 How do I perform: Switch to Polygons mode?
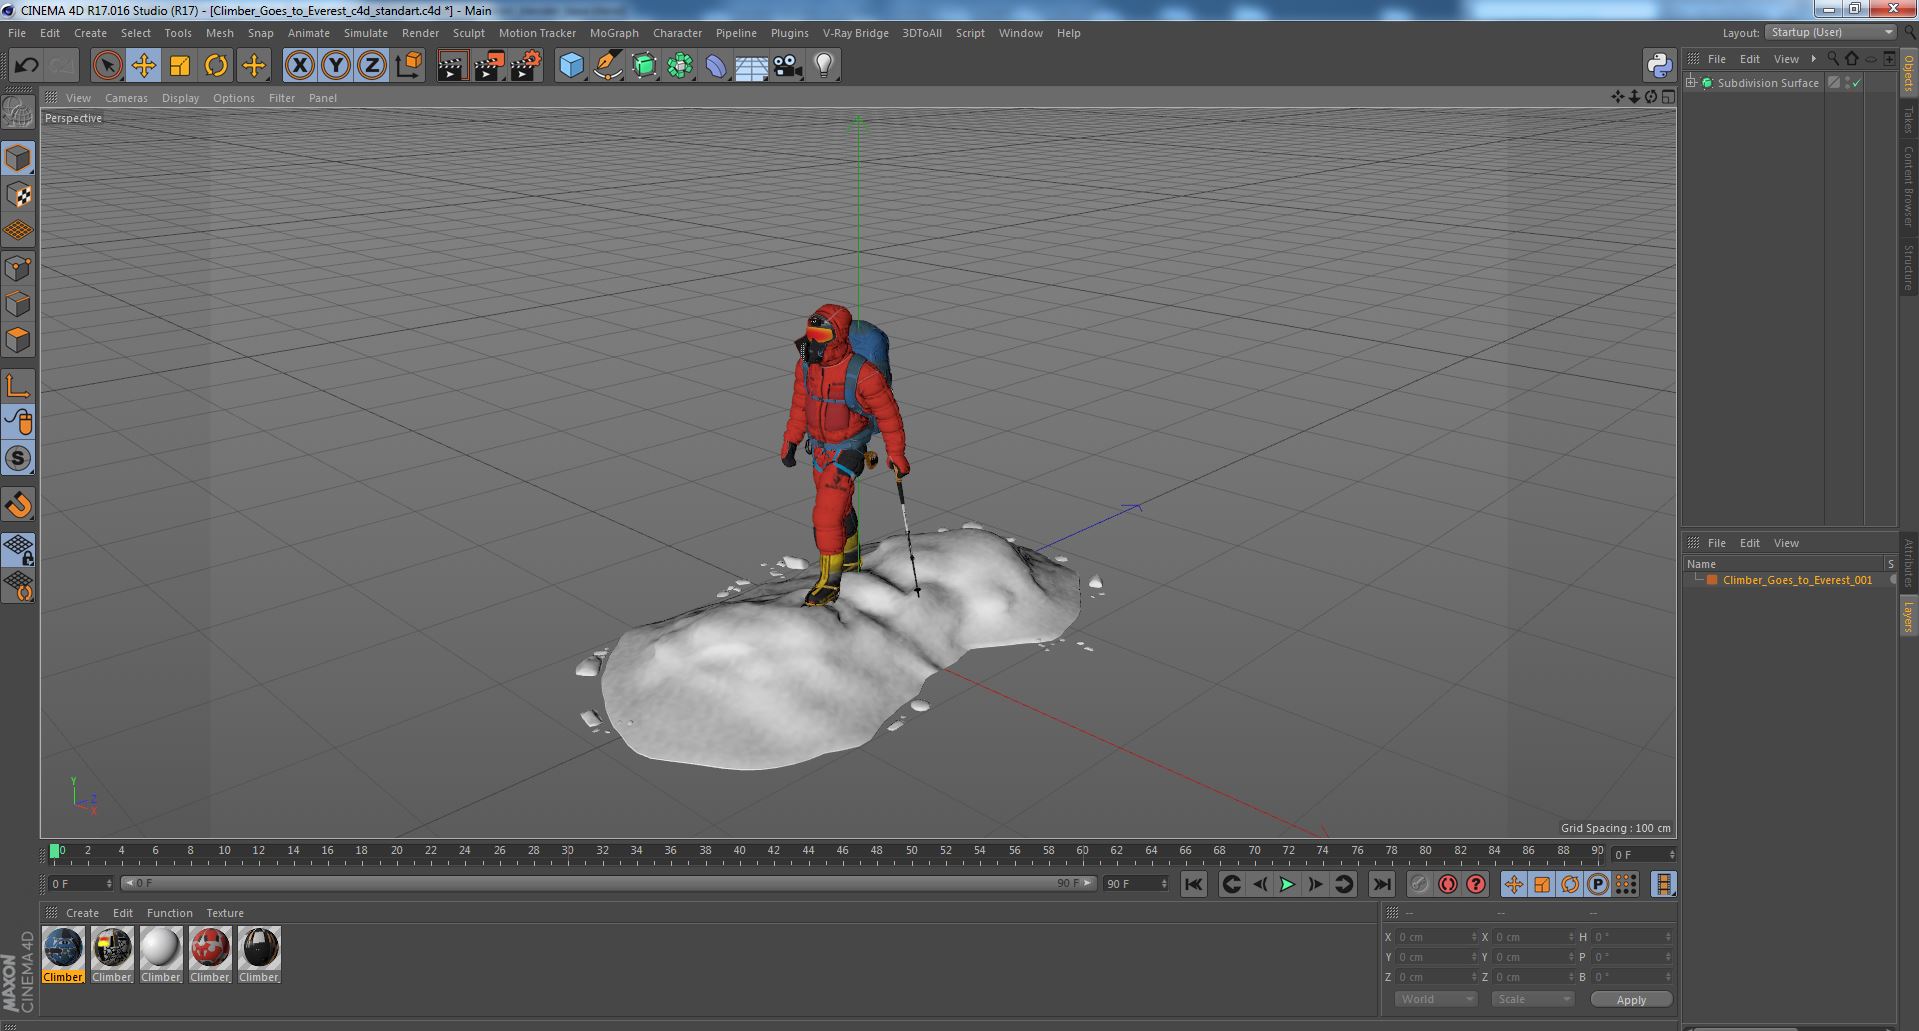click(x=18, y=340)
